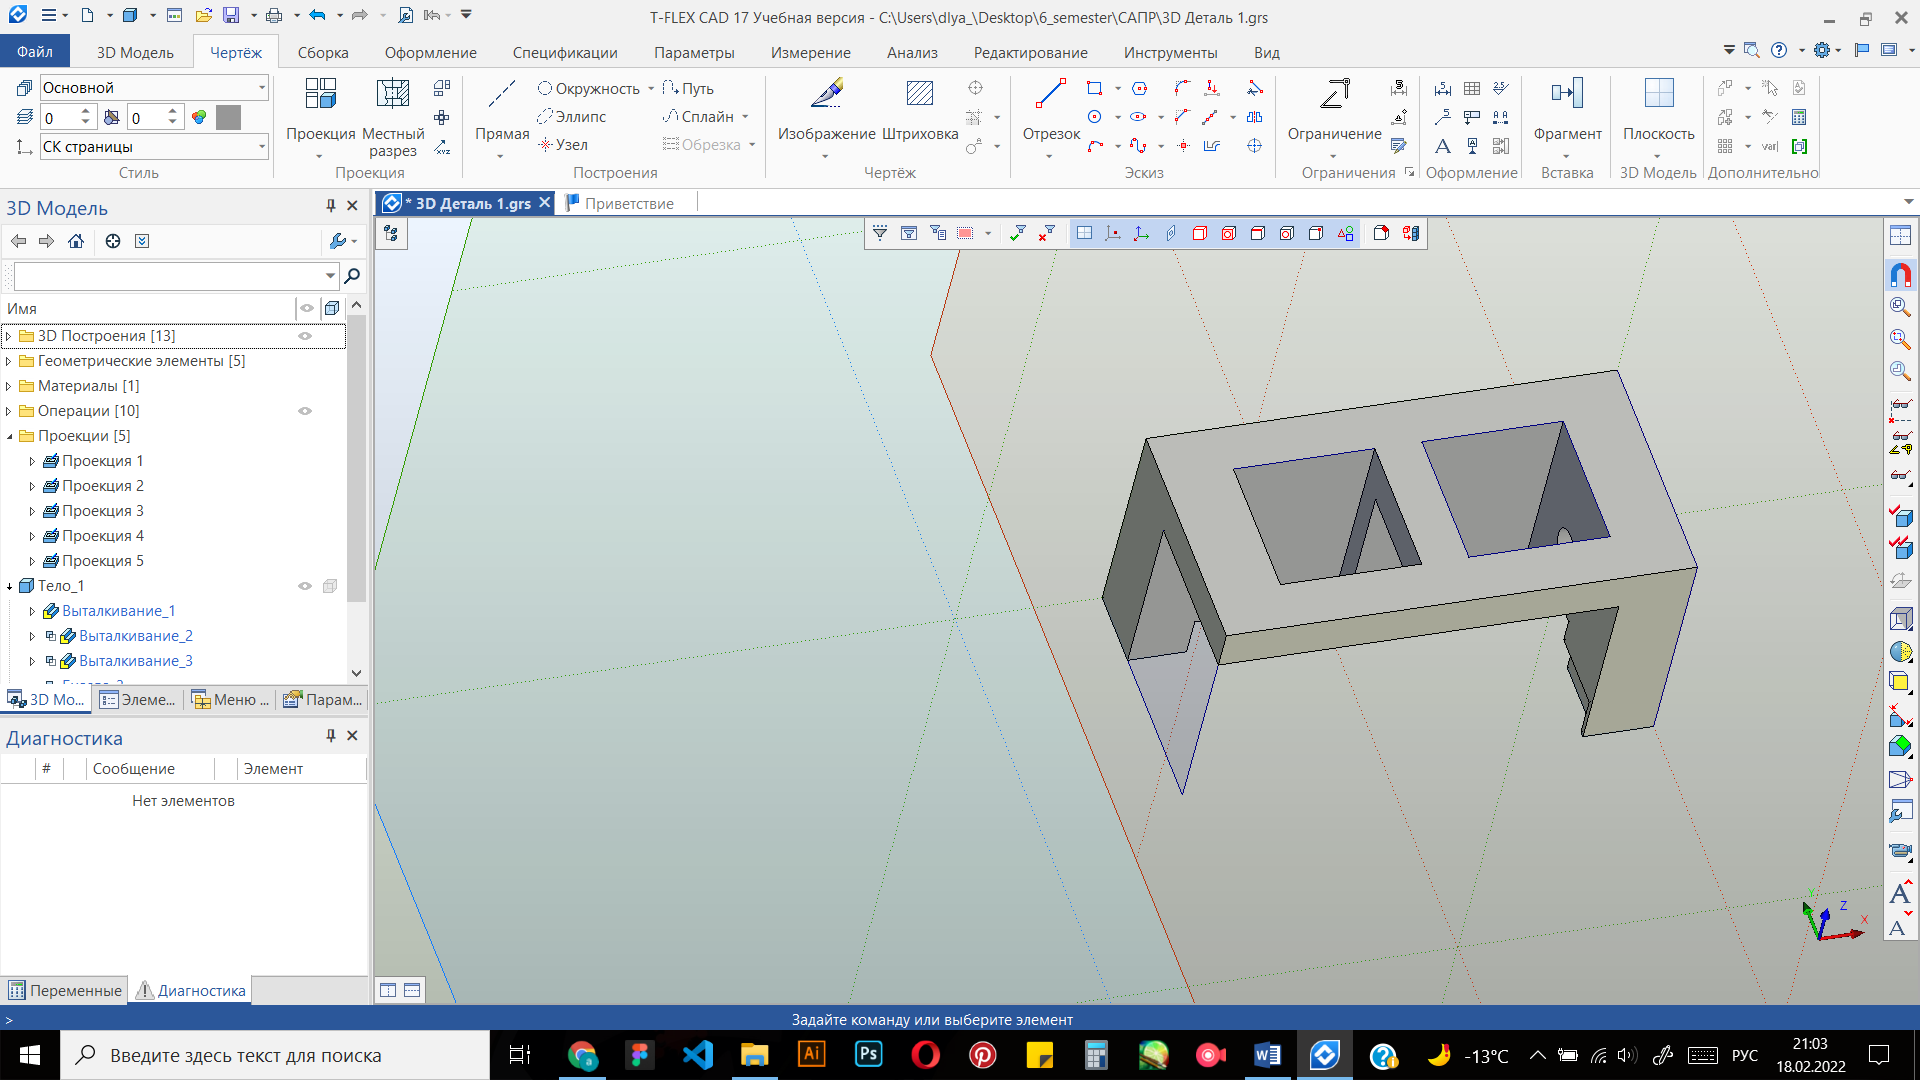Toggle the colored palette icon beside priority field
Image resolution: width=1920 pixels, height=1080 pixels.
(x=199, y=118)
